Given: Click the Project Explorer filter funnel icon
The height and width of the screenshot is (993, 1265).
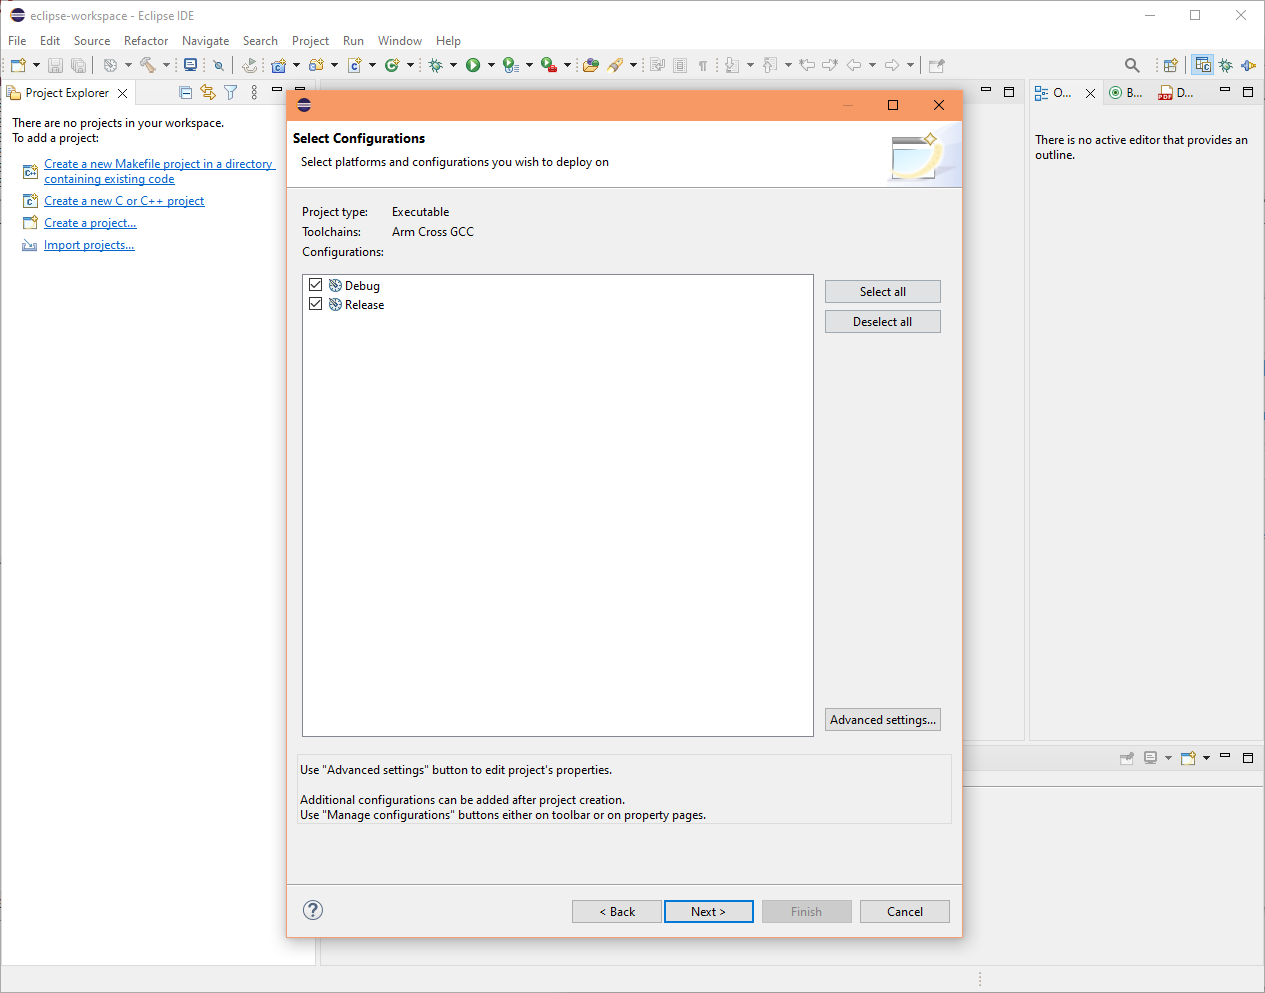Looking at the screenshot, I should pos(231,93).
